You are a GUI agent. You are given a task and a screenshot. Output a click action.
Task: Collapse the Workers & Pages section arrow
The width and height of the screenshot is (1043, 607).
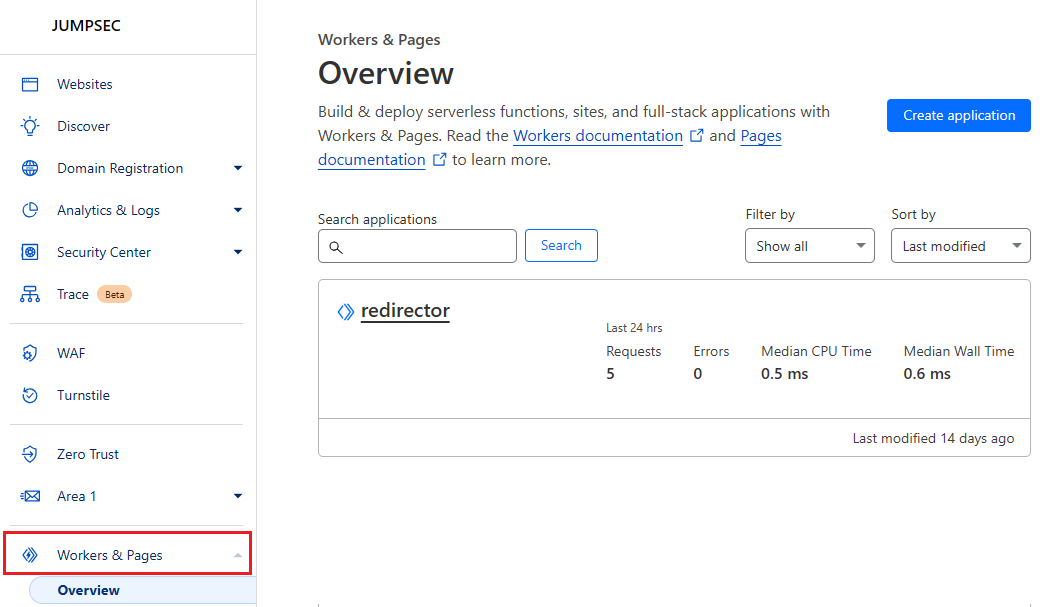tap(237, 555)
